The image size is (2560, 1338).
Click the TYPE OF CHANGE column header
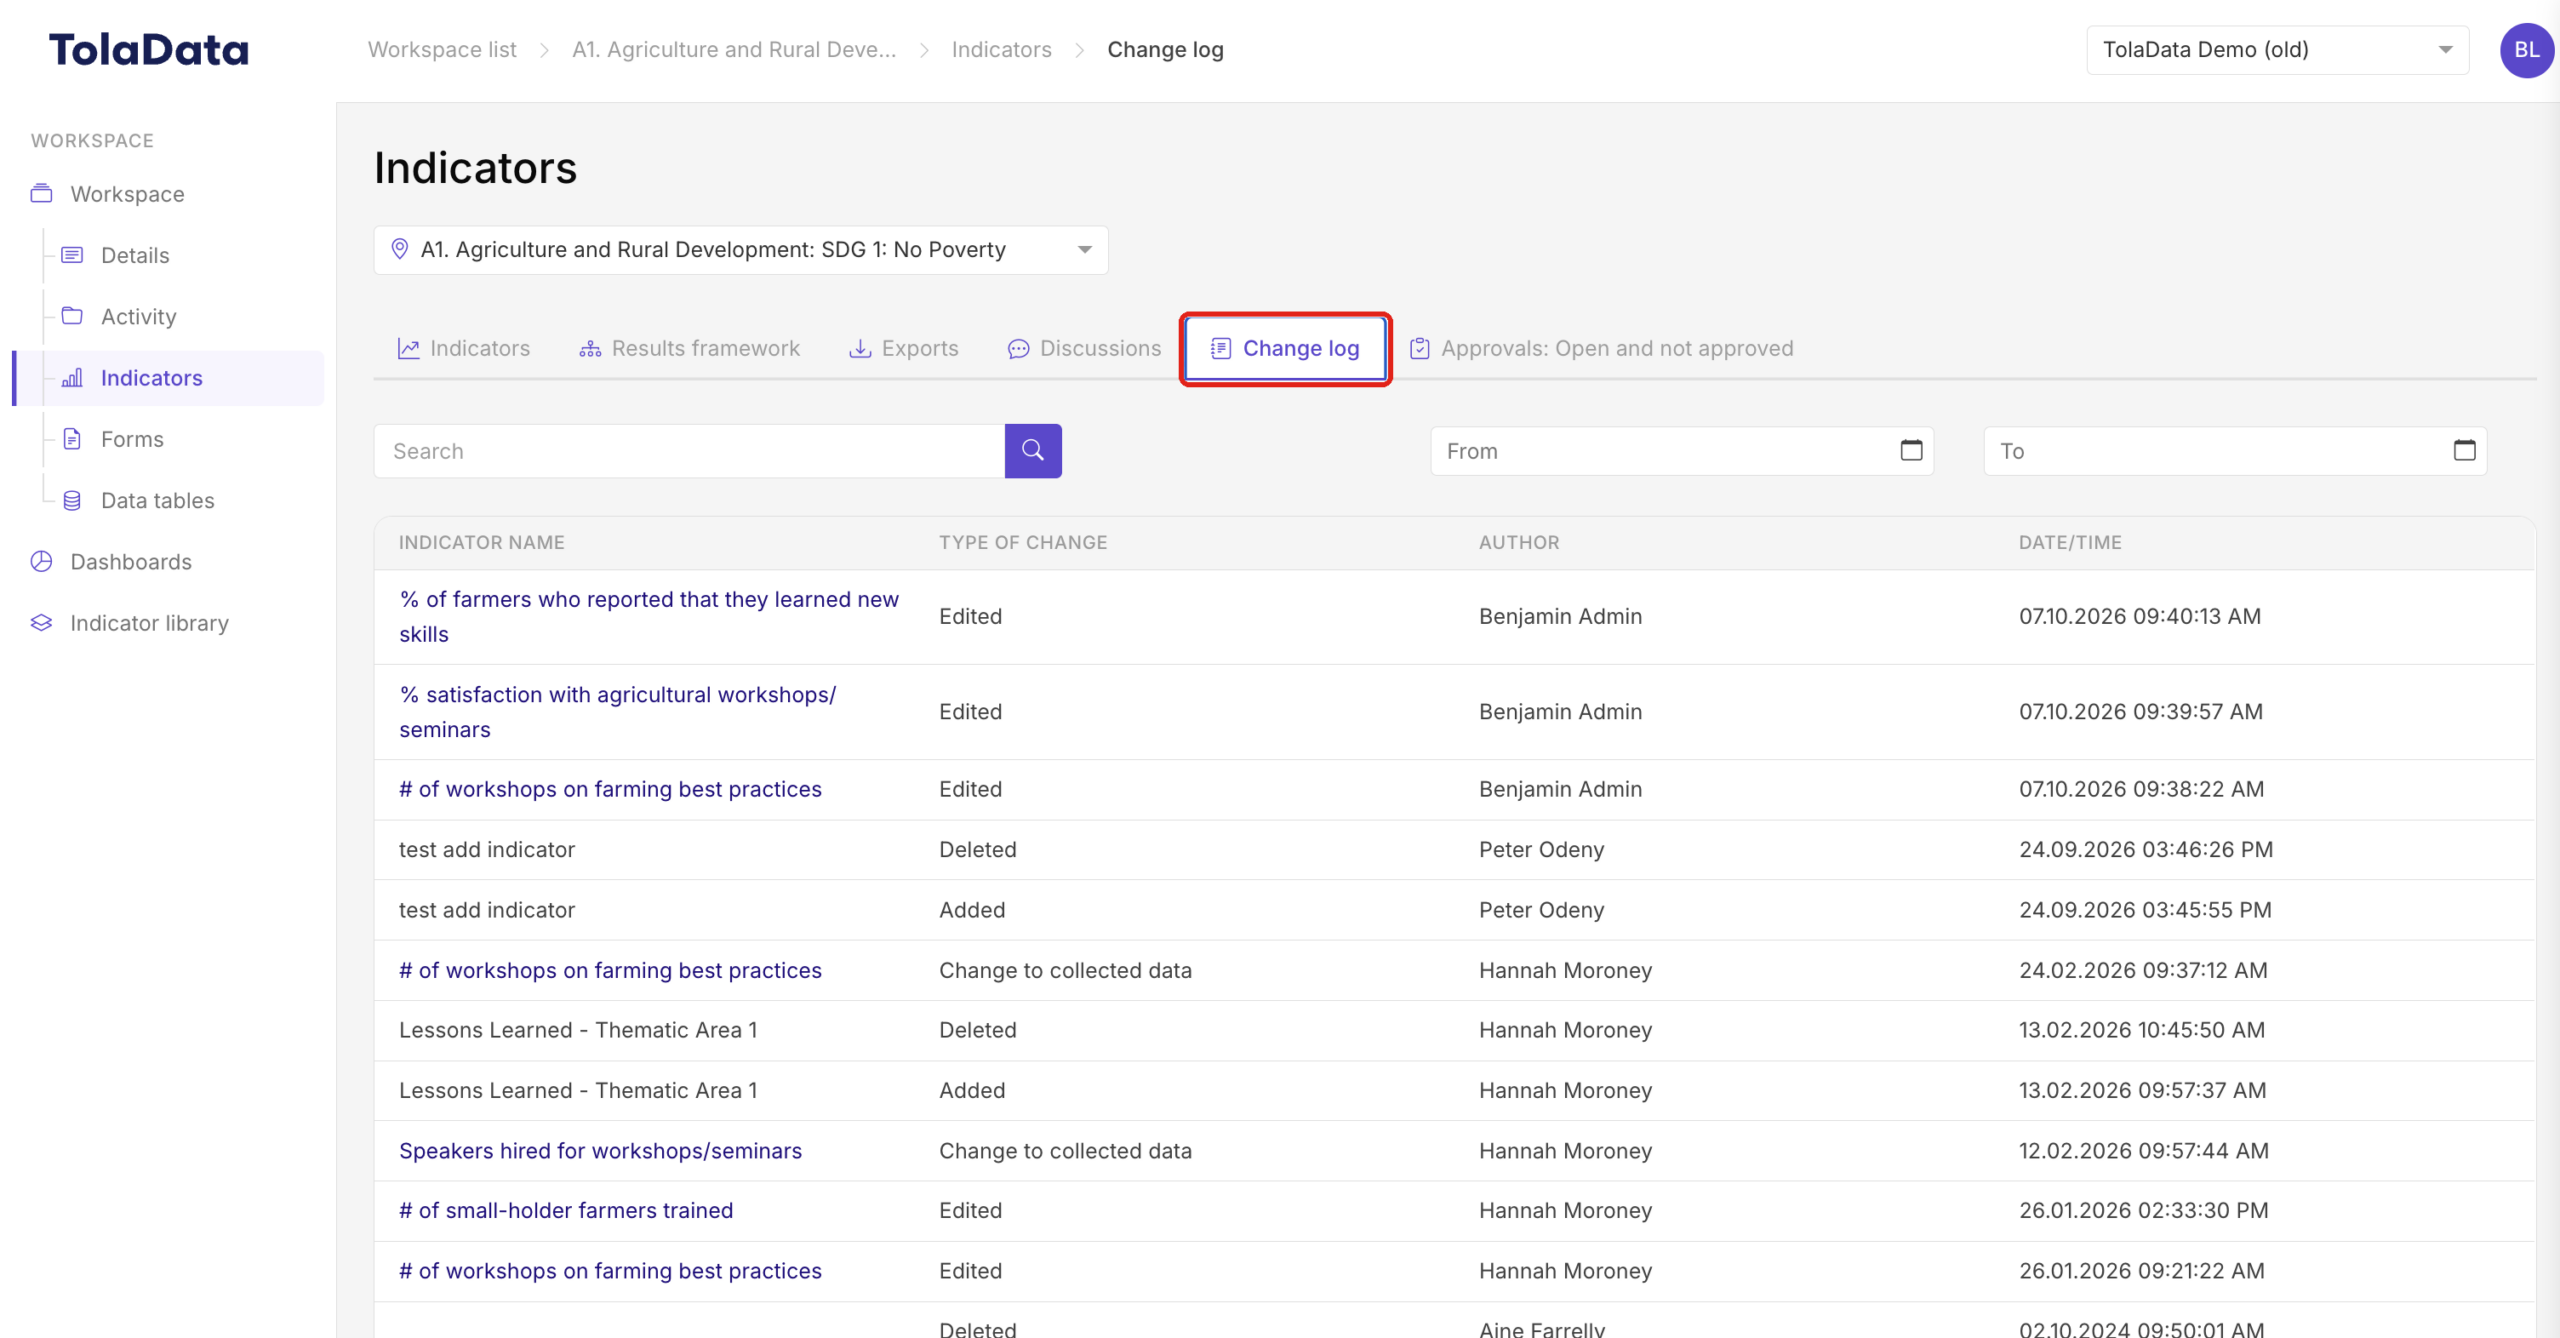point(1023,542)
